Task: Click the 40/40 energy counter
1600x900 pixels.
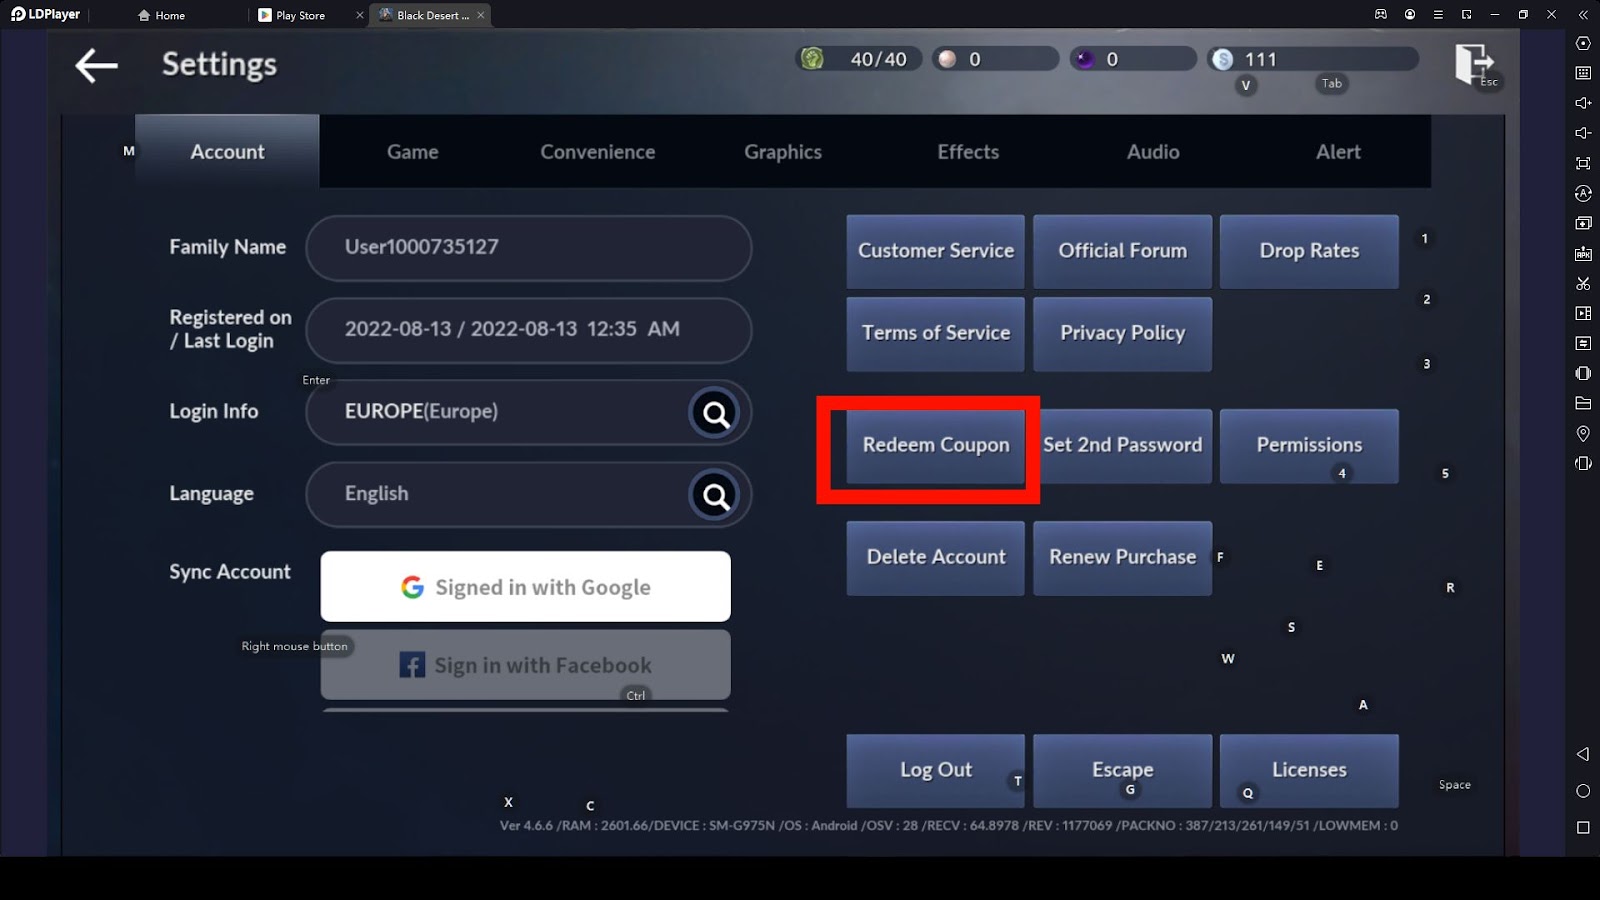Action: [x=878, y=59]
